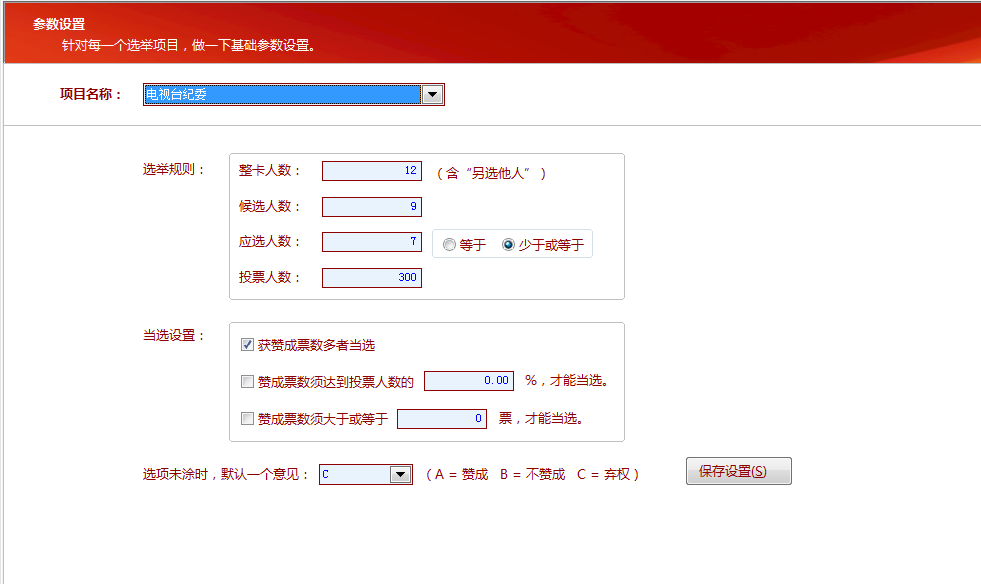
Task: Choose the 少于或等于 radio option
Action: tap(508, 245)
